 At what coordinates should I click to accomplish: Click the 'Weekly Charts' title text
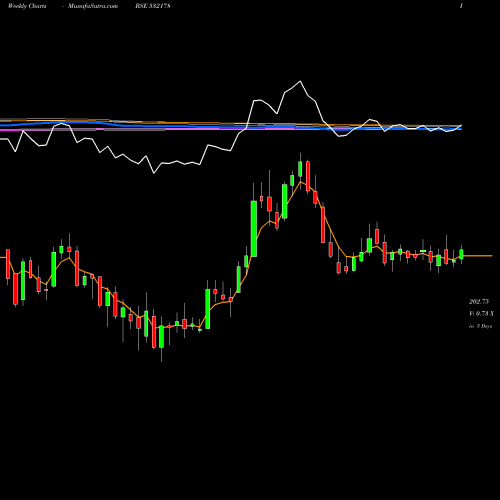27,6
